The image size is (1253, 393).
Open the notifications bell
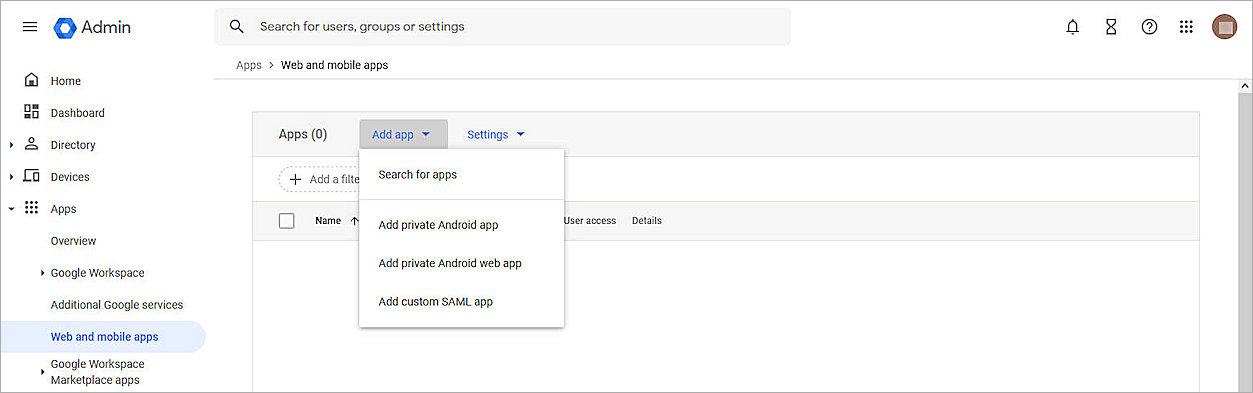(x=1073, y=27)
